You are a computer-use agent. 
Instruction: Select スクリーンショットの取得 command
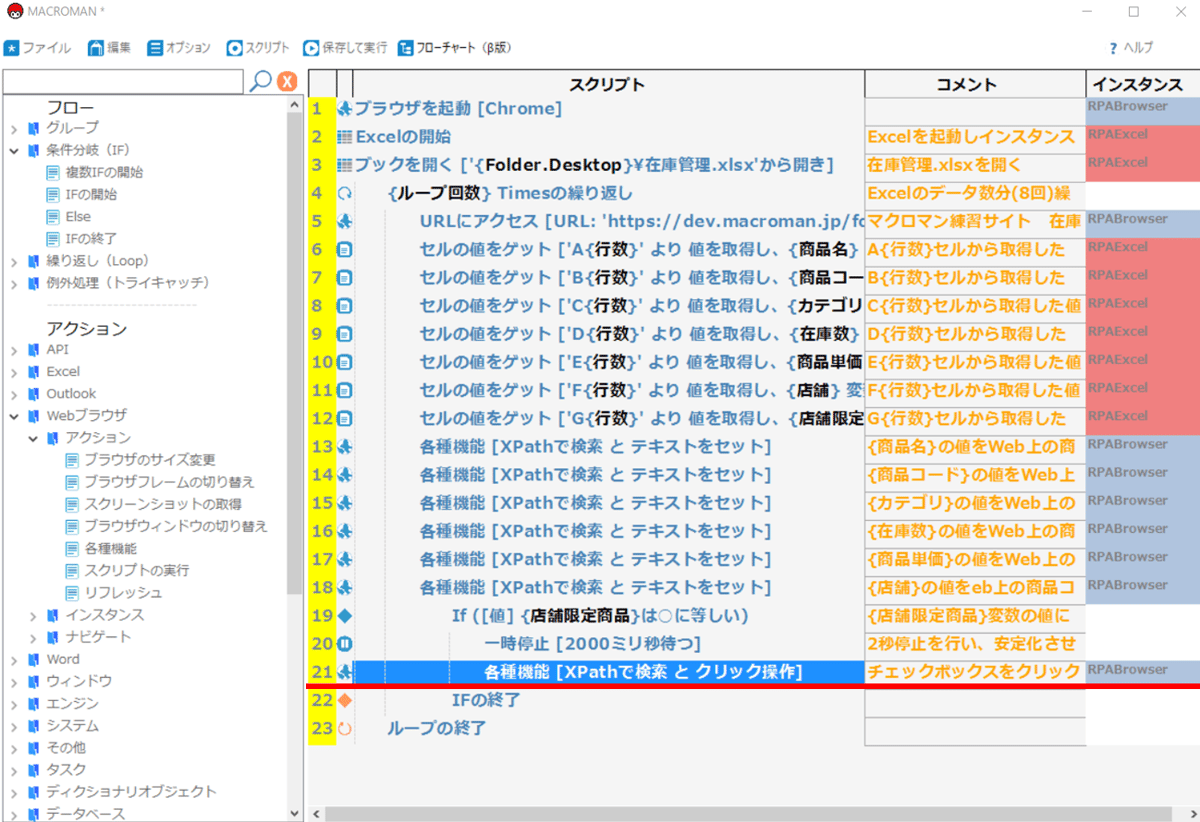[153, 504]
